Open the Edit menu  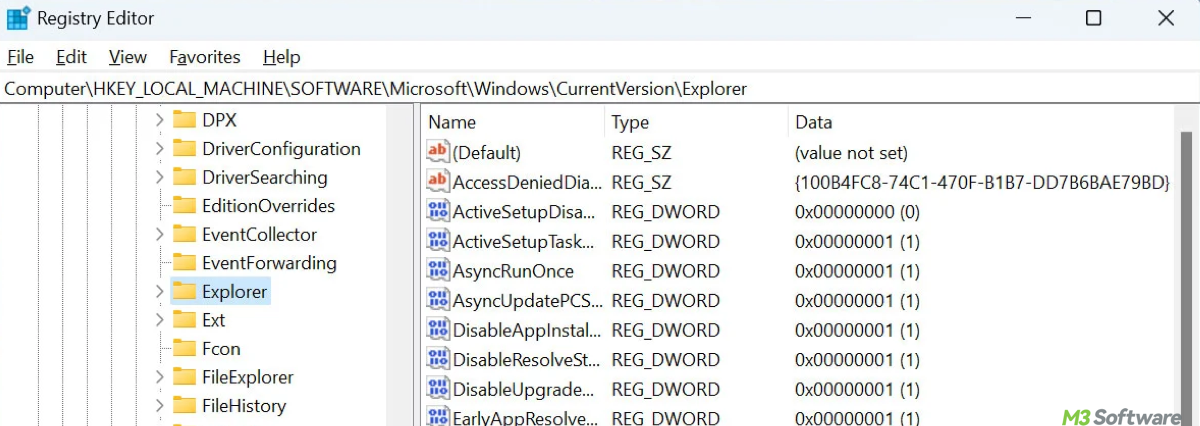click(71, 57)
